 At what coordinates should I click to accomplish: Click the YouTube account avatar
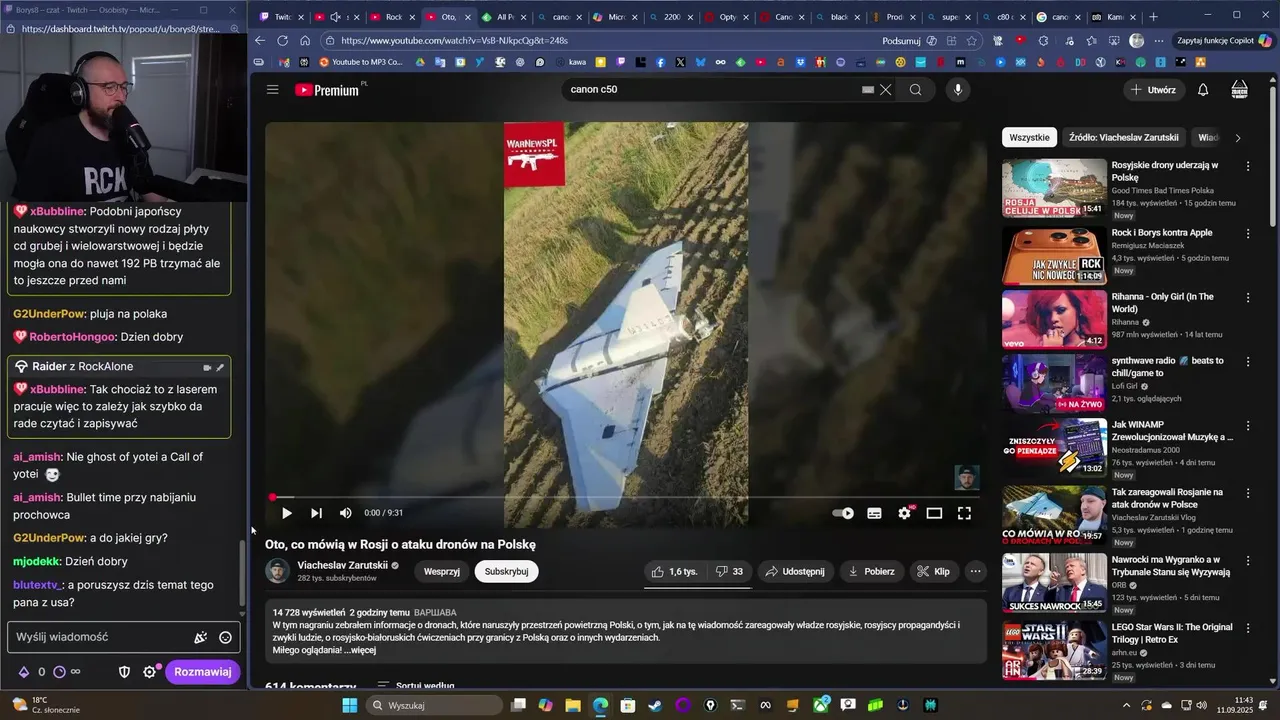tap(1240, 90)
